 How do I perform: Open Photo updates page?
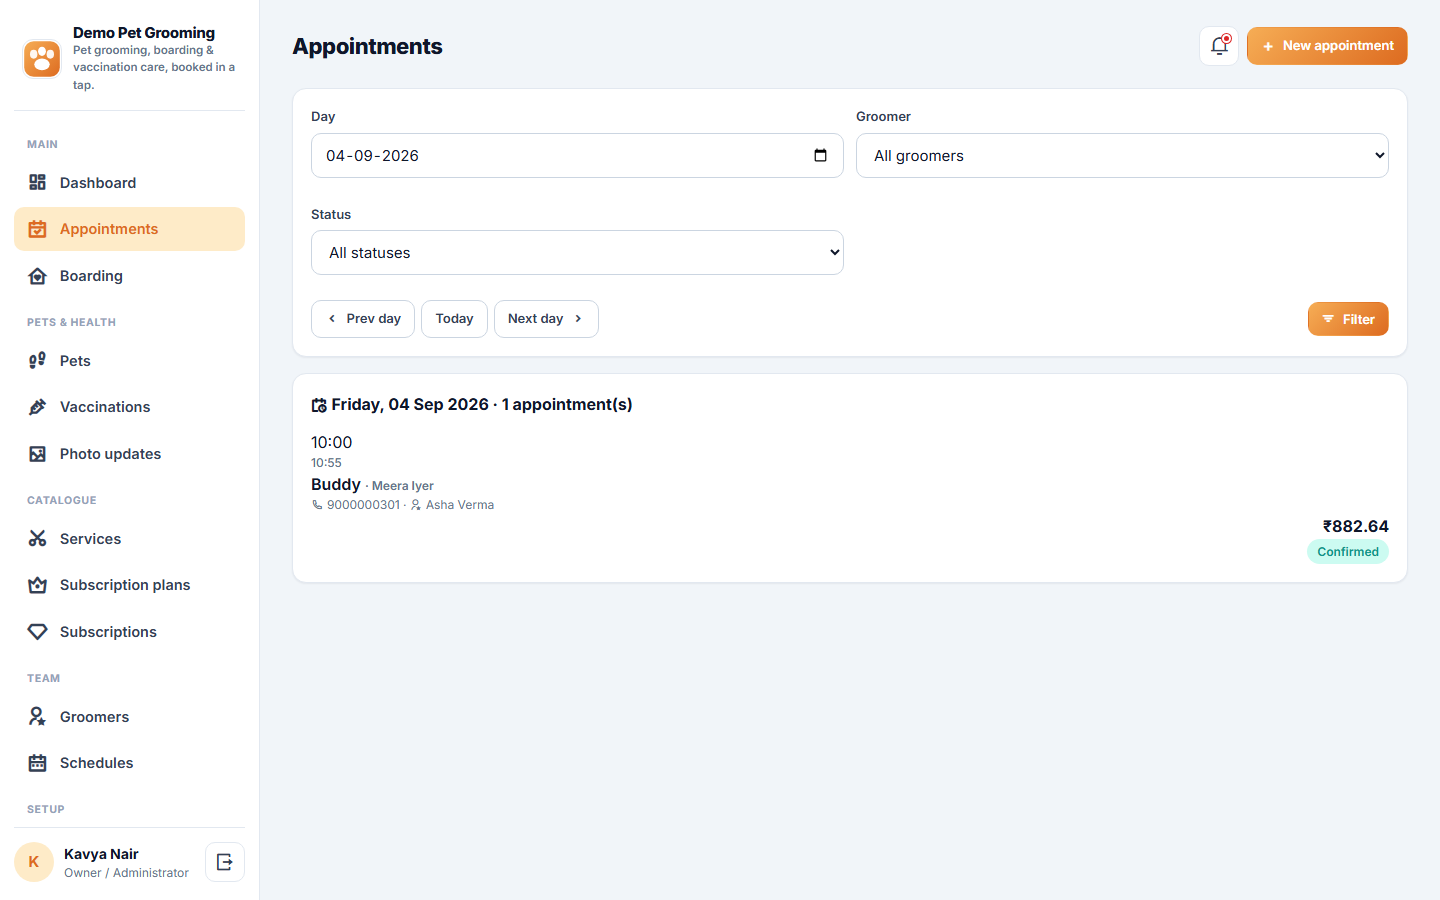coord(129,454)
